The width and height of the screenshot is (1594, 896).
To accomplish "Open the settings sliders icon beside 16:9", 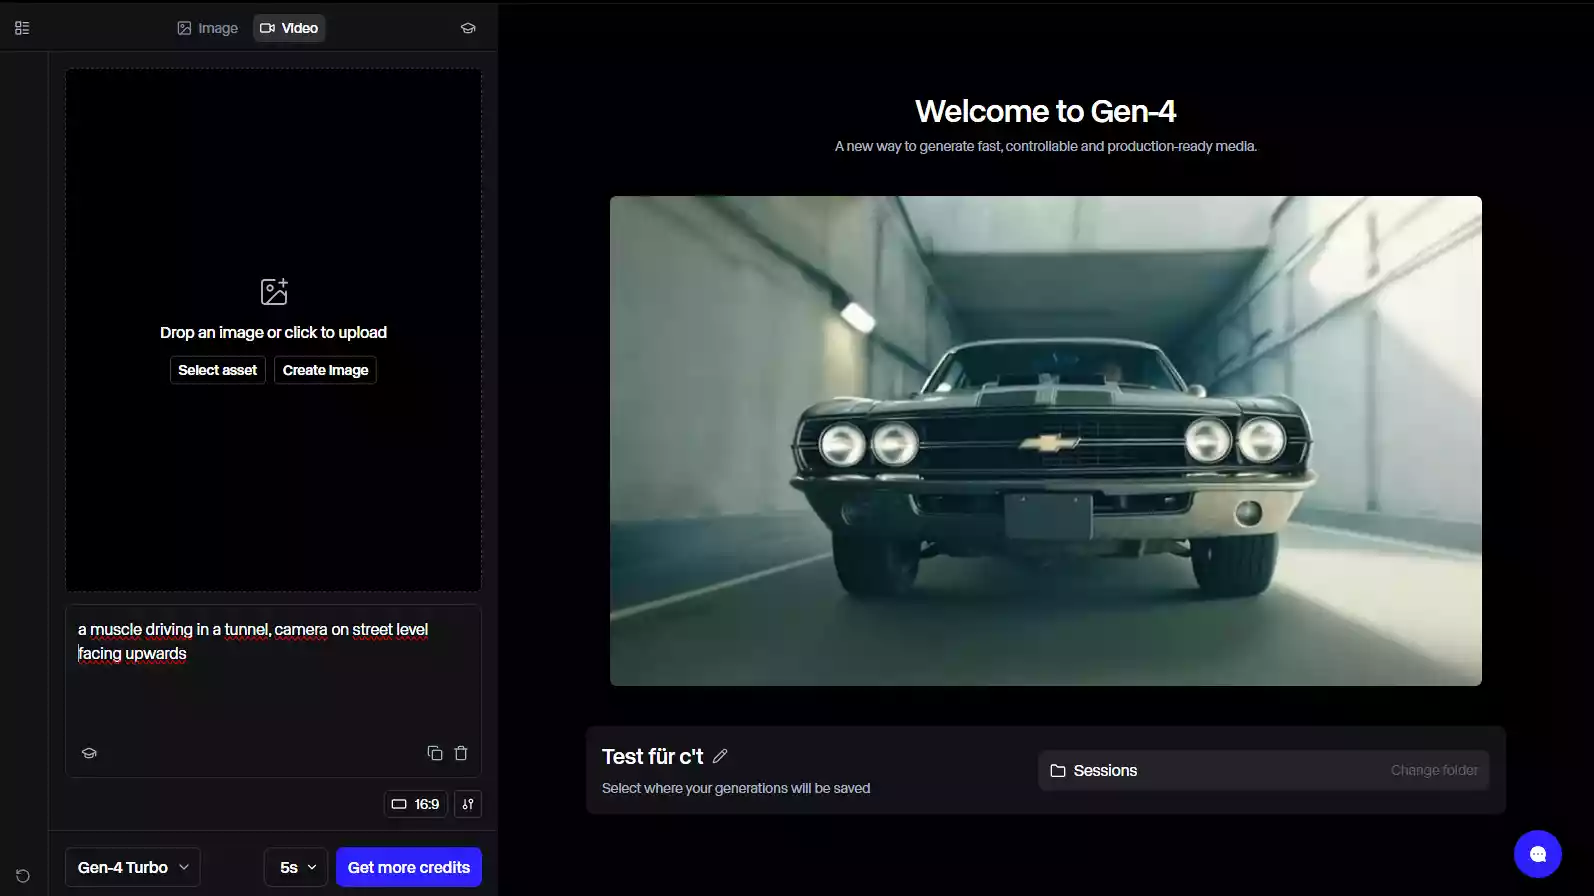I will [x=468, y=804].
